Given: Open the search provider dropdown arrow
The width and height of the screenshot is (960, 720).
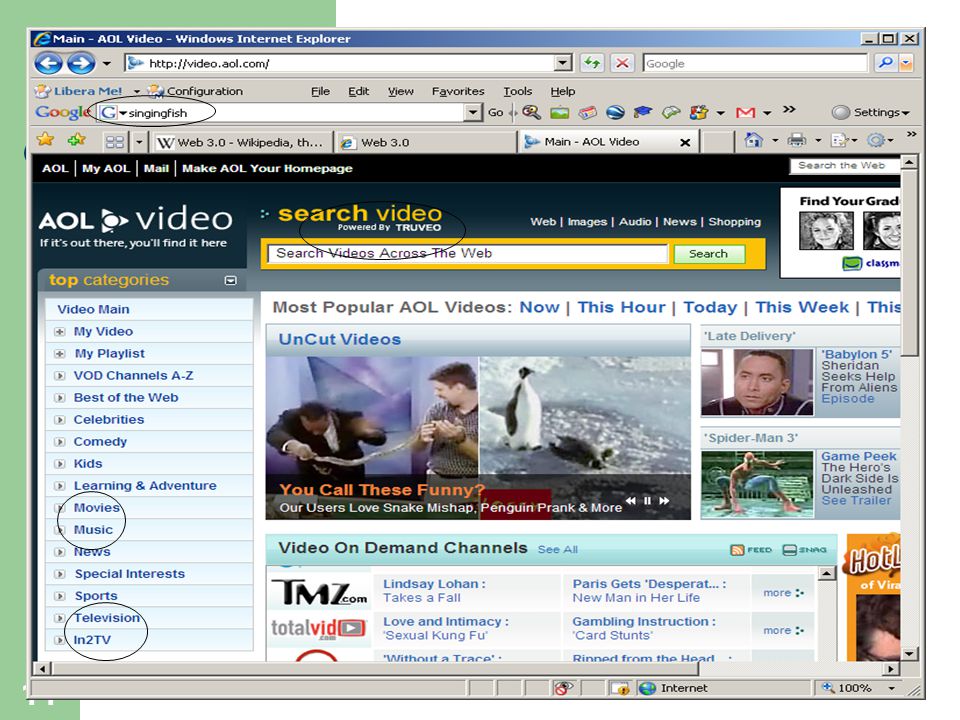Looking at the screenshot, I should coord(906,62).
